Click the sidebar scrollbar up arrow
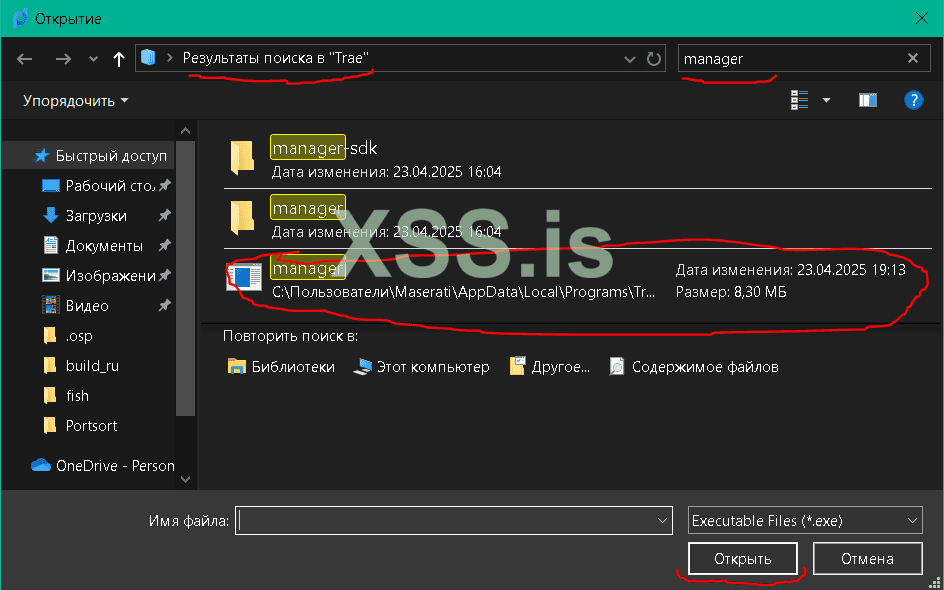This screenshot has height=590, width=944. 185,131
